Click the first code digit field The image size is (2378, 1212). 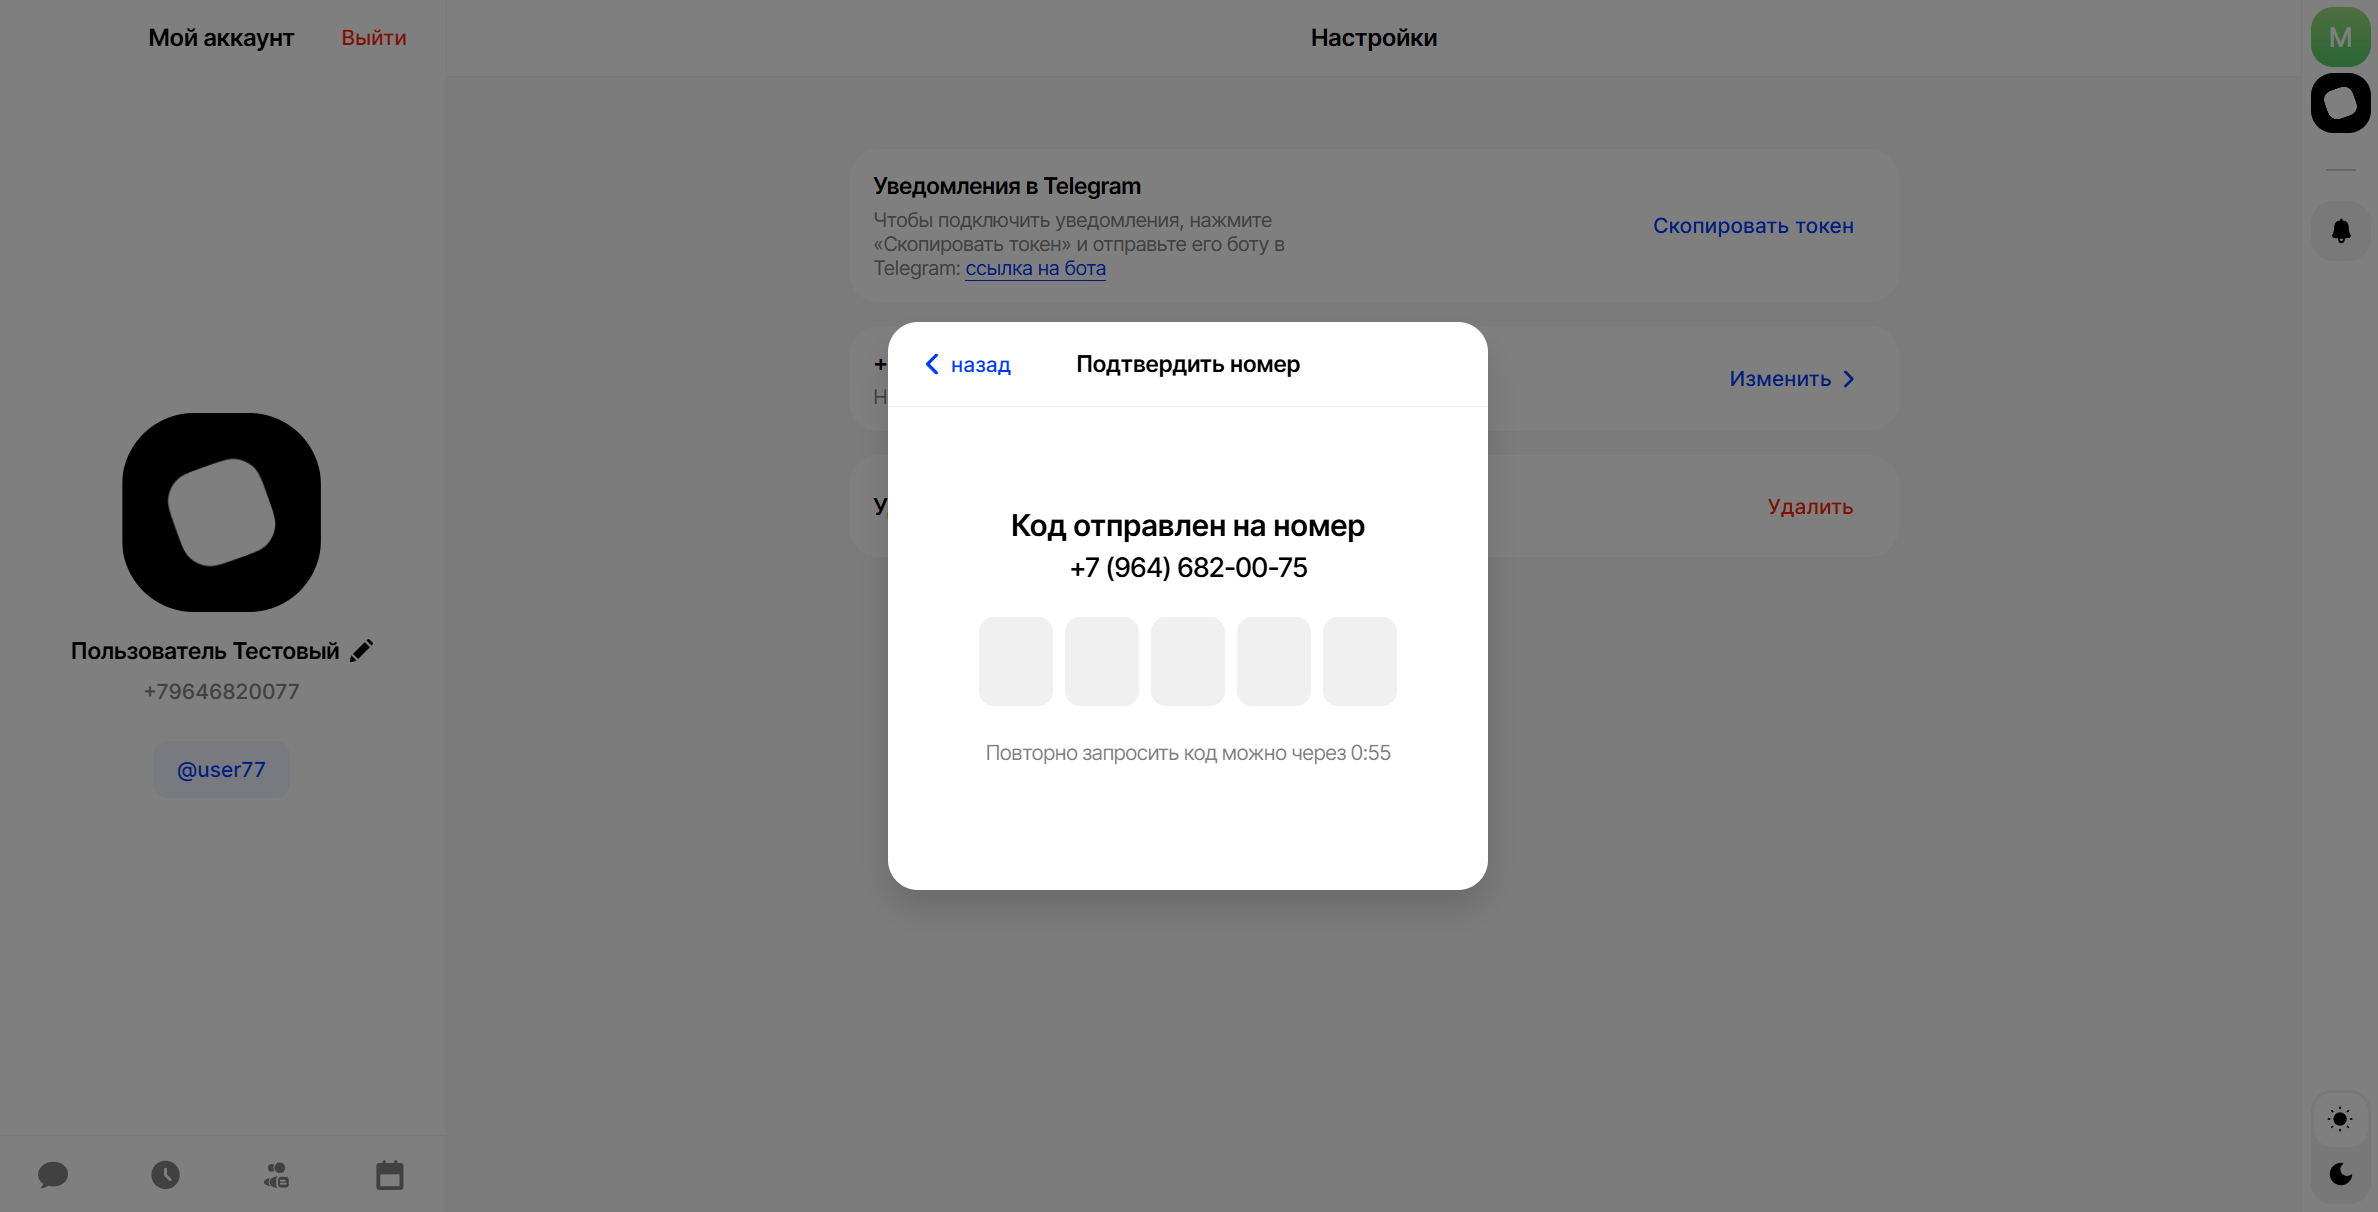click(1015, 661)
